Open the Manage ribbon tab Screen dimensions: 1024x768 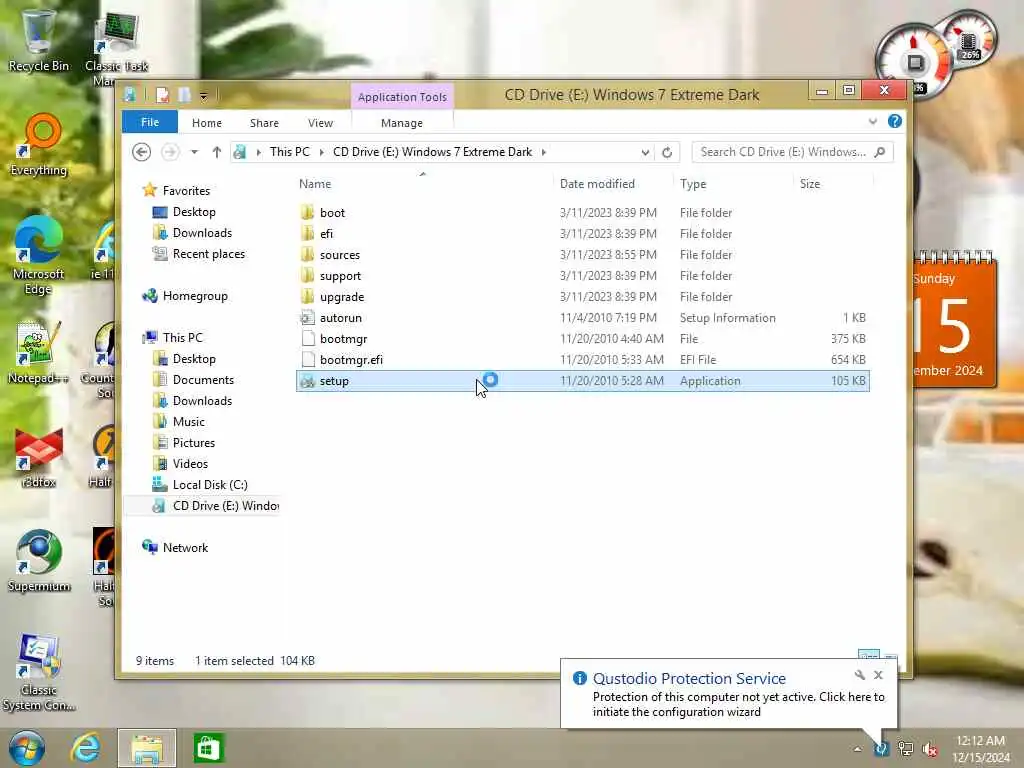coord(402,123)
